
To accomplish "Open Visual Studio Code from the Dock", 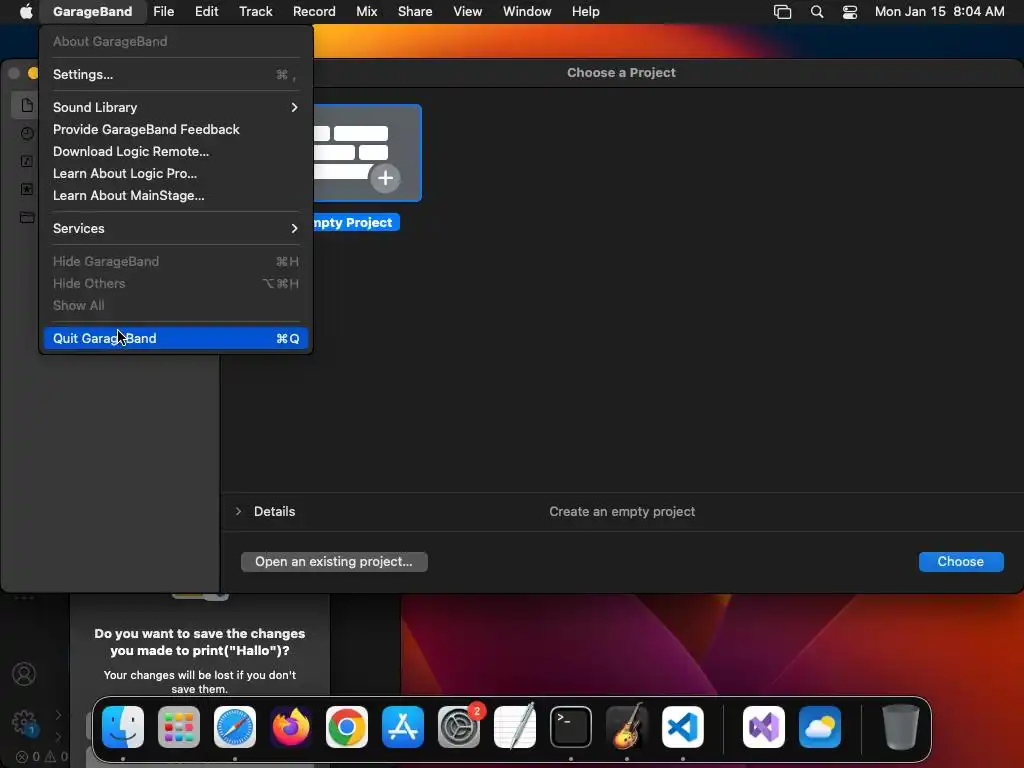I will pyautogui.click(x=683, y=727).
